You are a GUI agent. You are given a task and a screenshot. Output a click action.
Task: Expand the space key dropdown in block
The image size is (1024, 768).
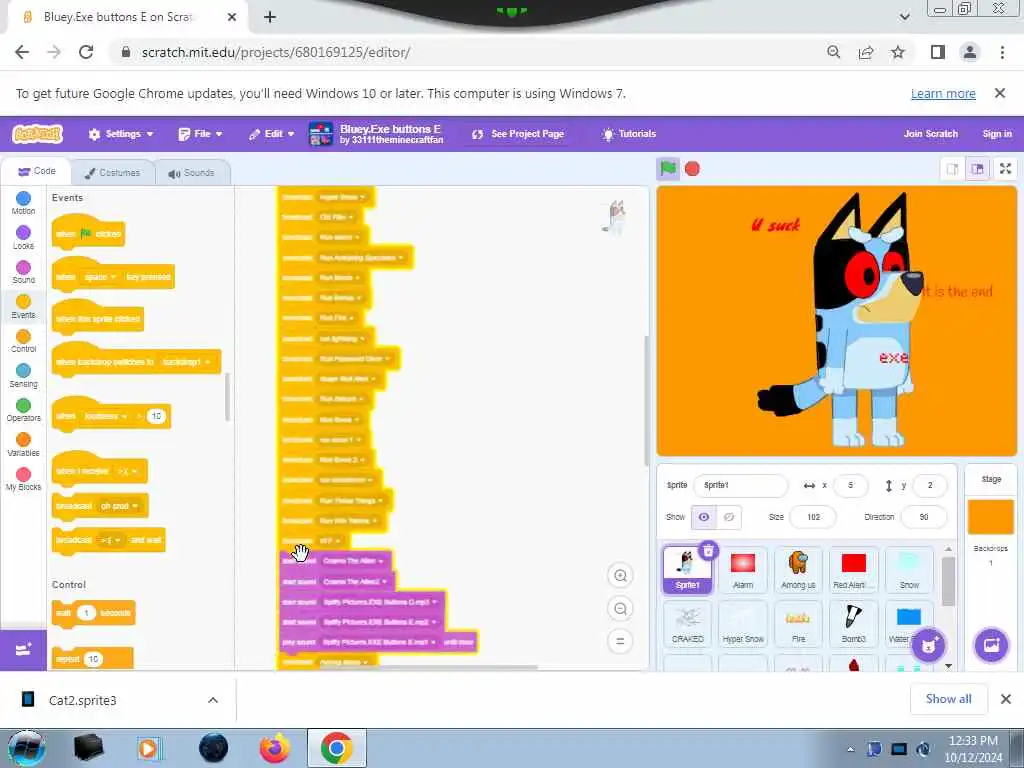click(100, 277)
